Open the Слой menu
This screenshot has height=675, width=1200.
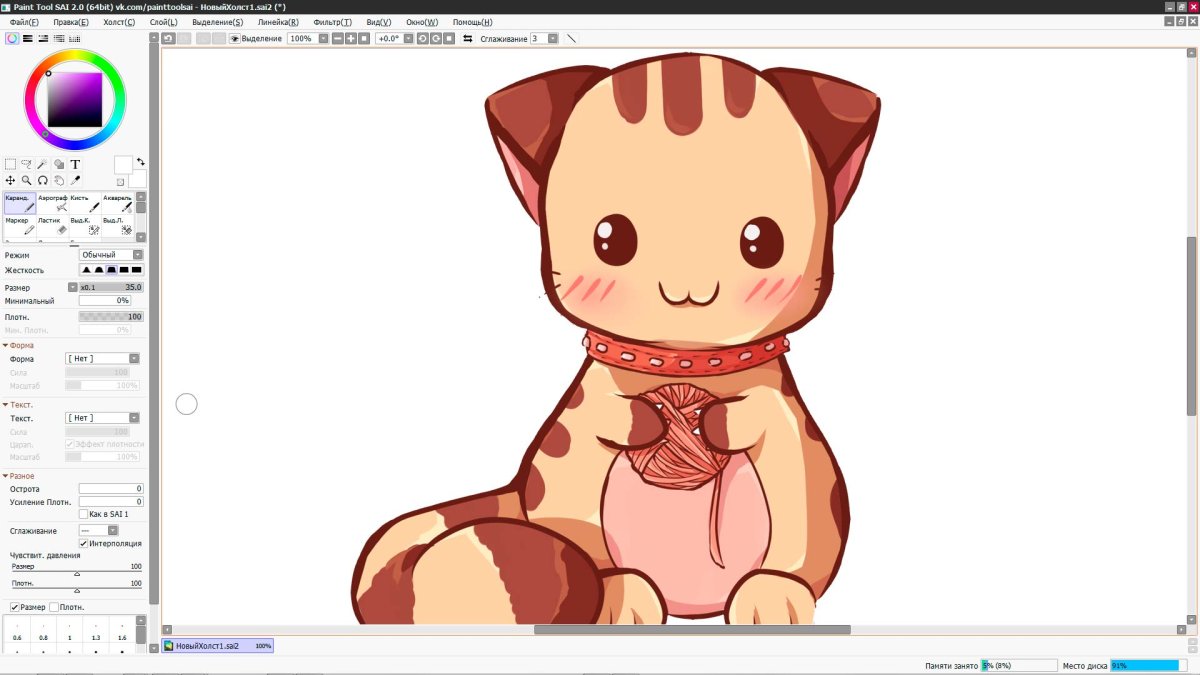pos(163,22)
